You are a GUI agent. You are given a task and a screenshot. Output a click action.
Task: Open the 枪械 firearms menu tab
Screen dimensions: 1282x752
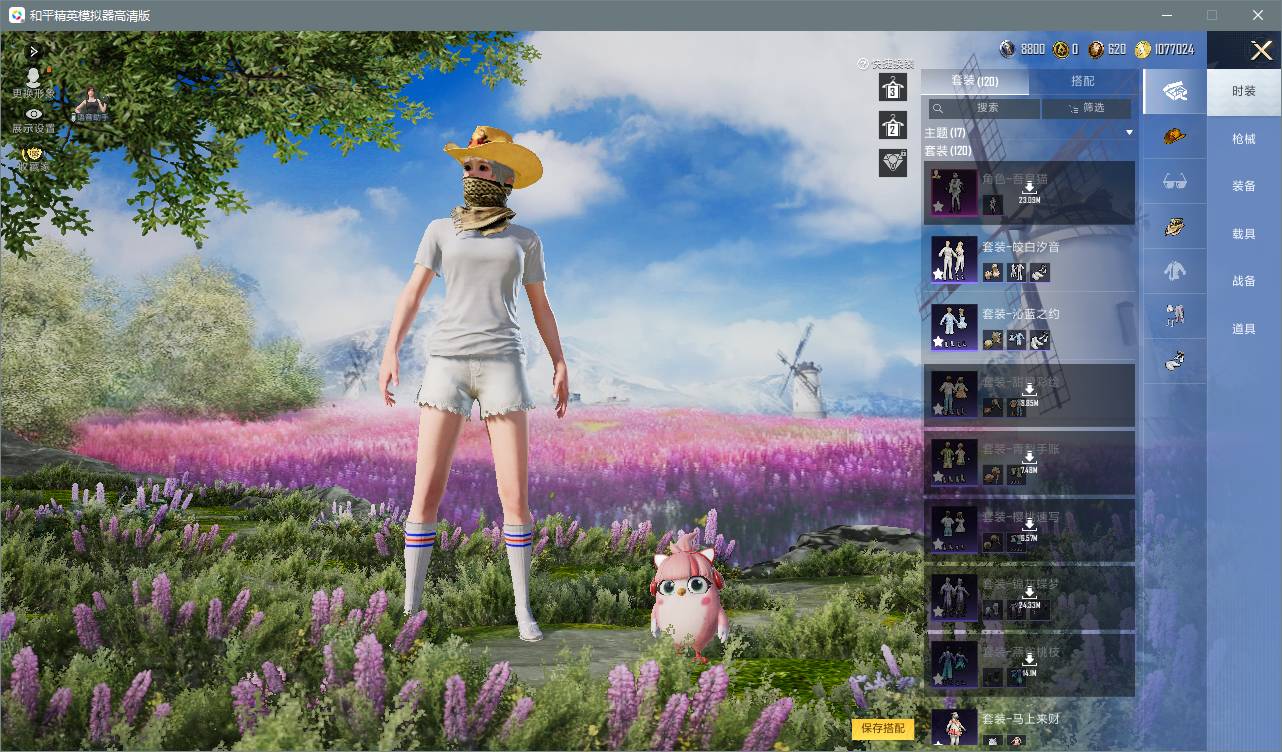pos(1244,139)
